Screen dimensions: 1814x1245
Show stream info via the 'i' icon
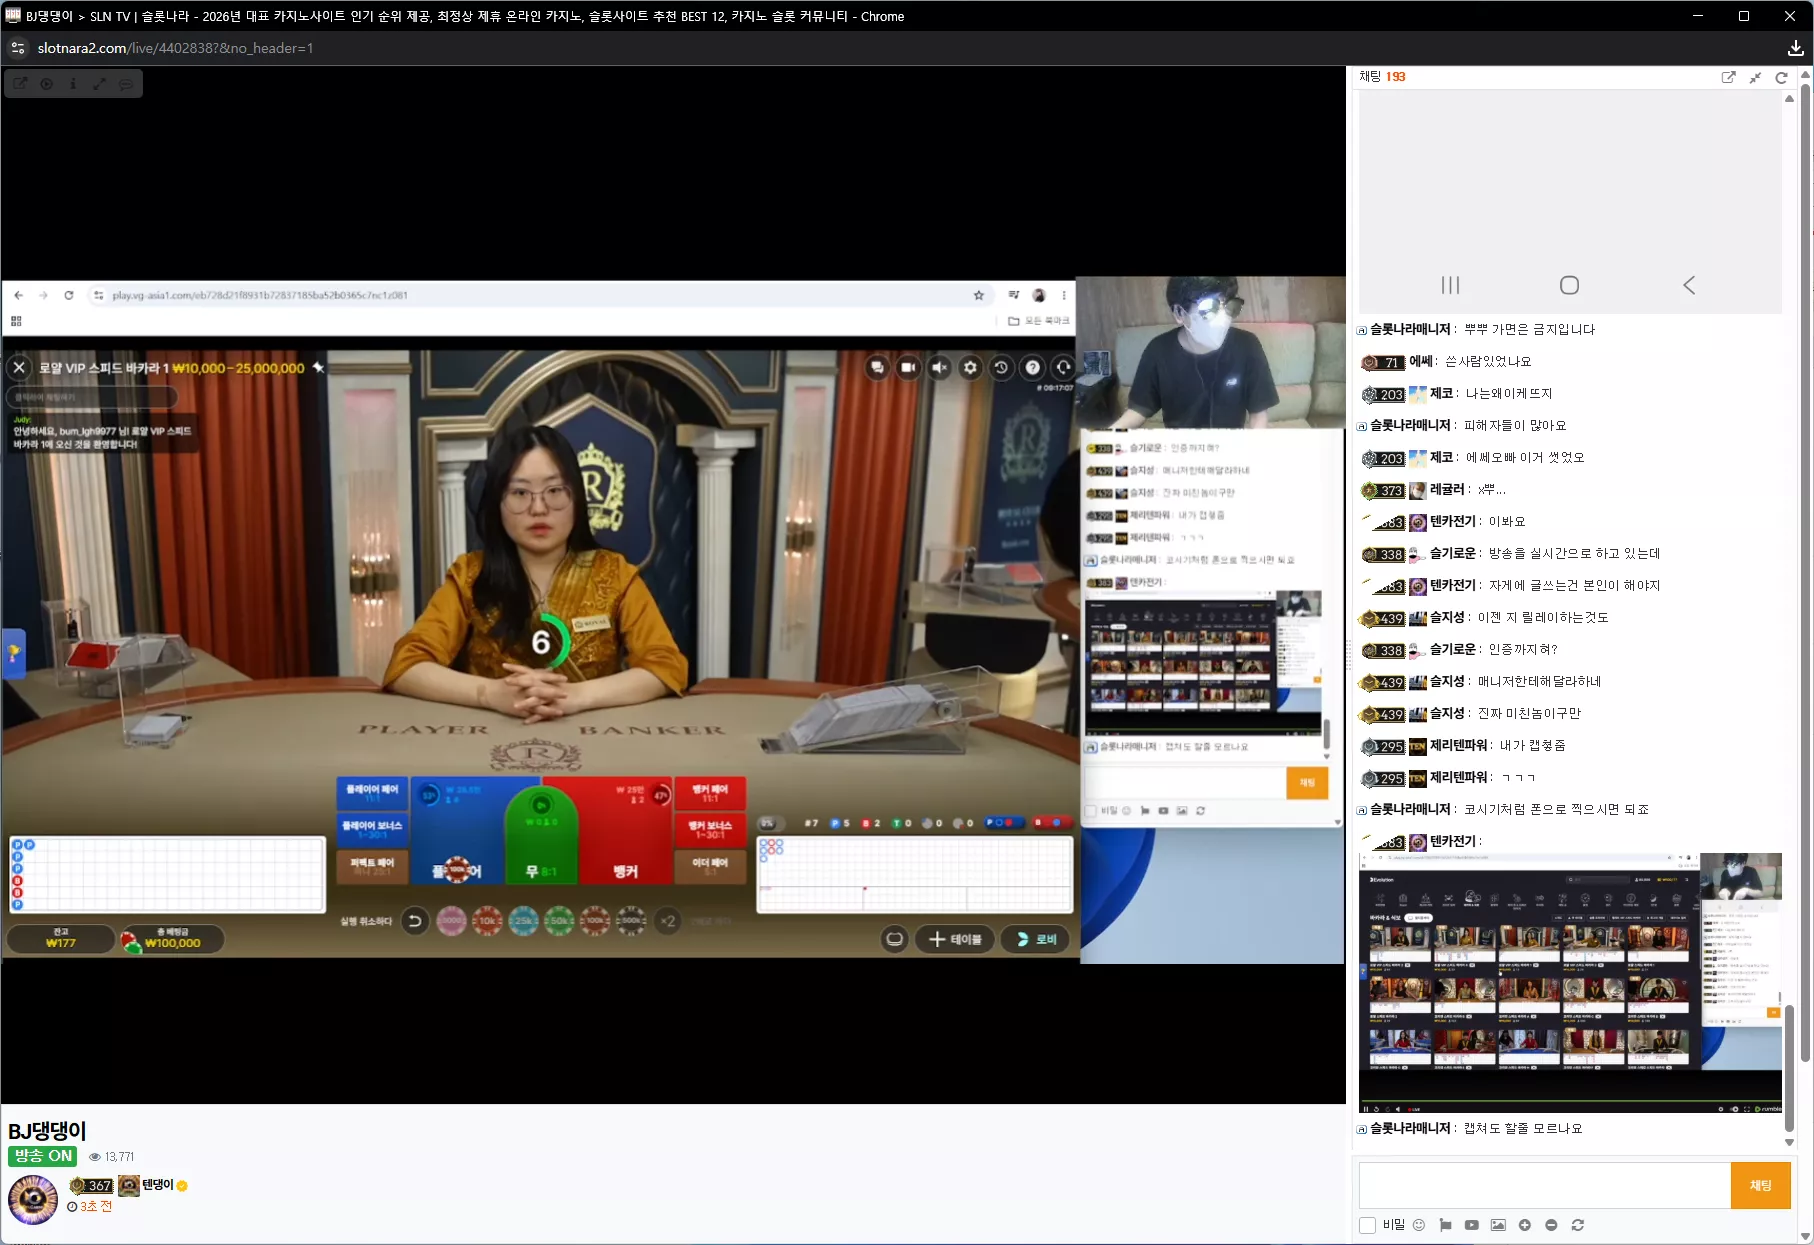73,84
